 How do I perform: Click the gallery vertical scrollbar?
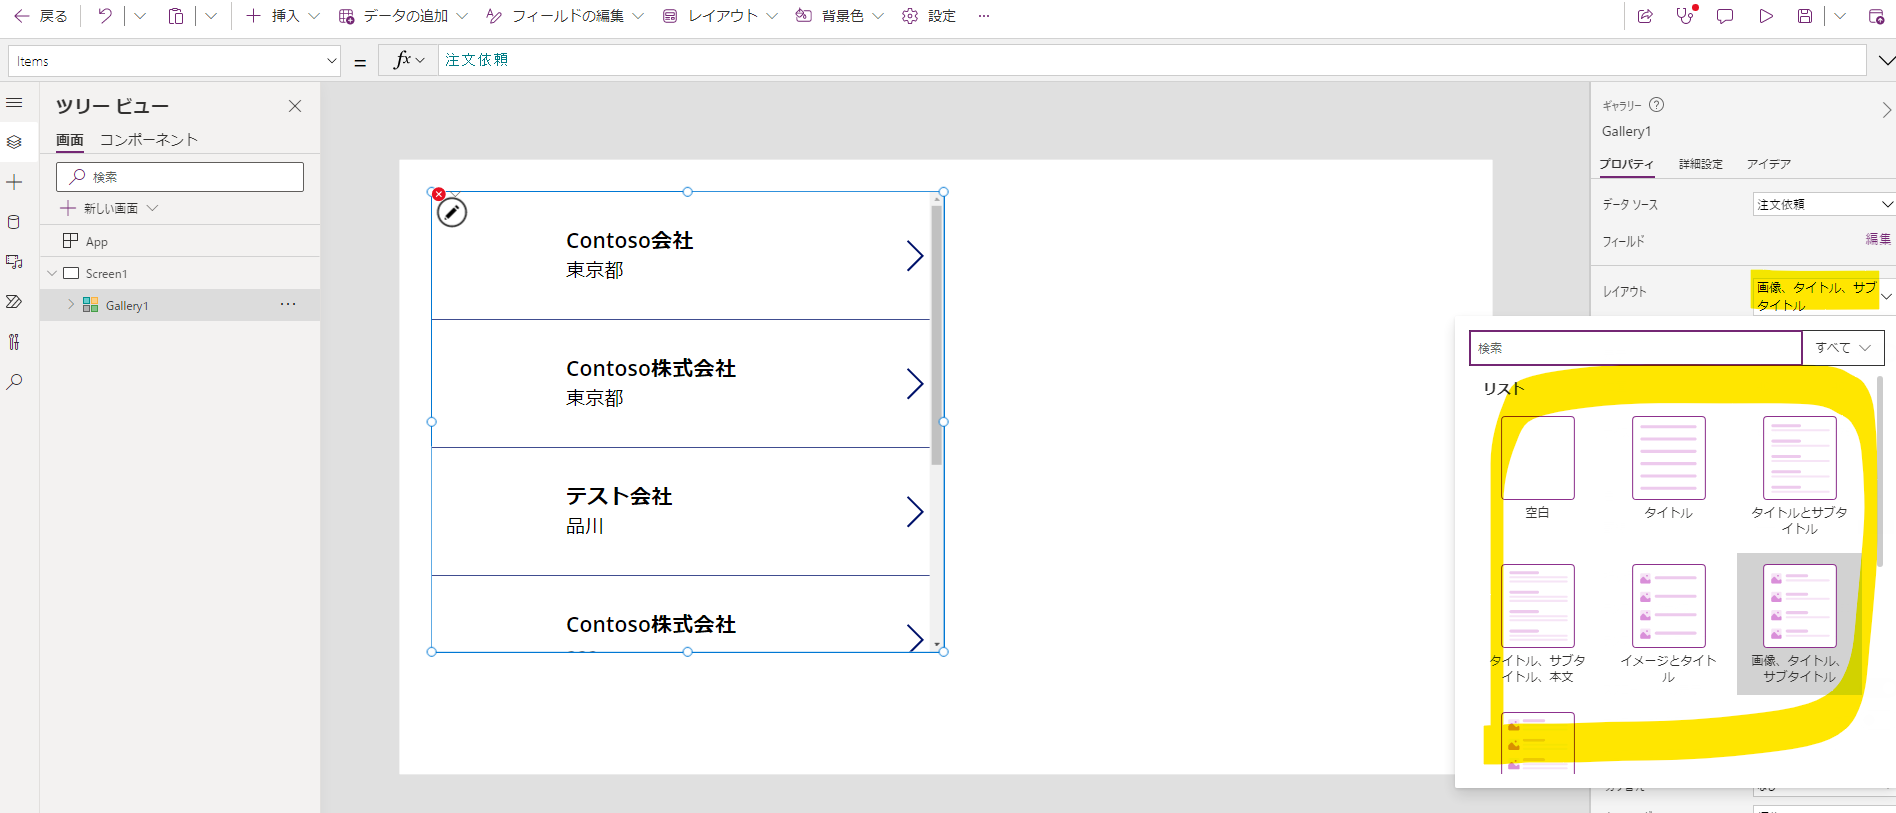[x=937, y=335]
